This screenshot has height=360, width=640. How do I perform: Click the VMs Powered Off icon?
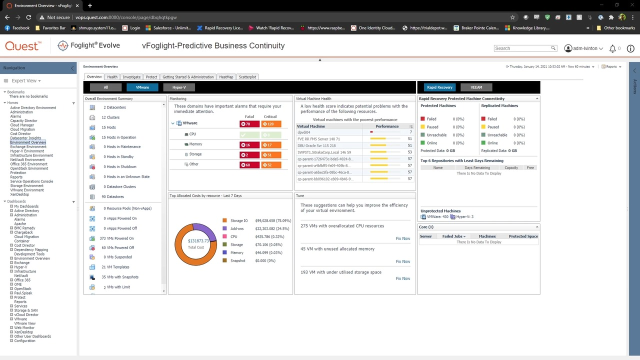pyautogui.click(x=92, y=248)
